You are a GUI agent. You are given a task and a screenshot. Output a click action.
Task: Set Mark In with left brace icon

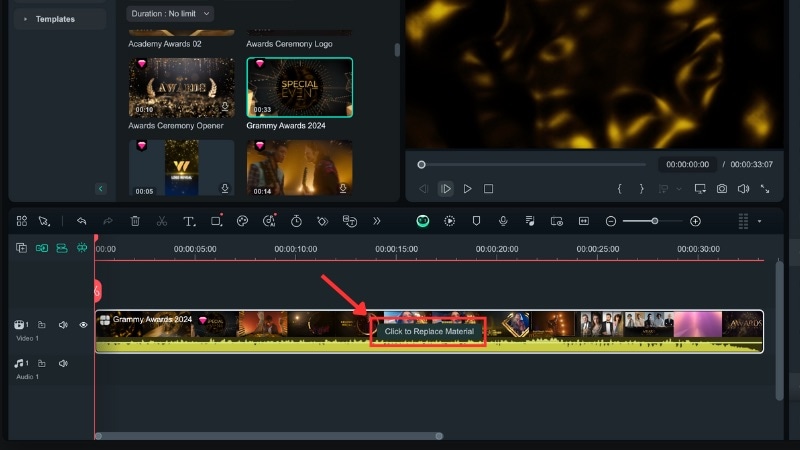coord(619,189)
